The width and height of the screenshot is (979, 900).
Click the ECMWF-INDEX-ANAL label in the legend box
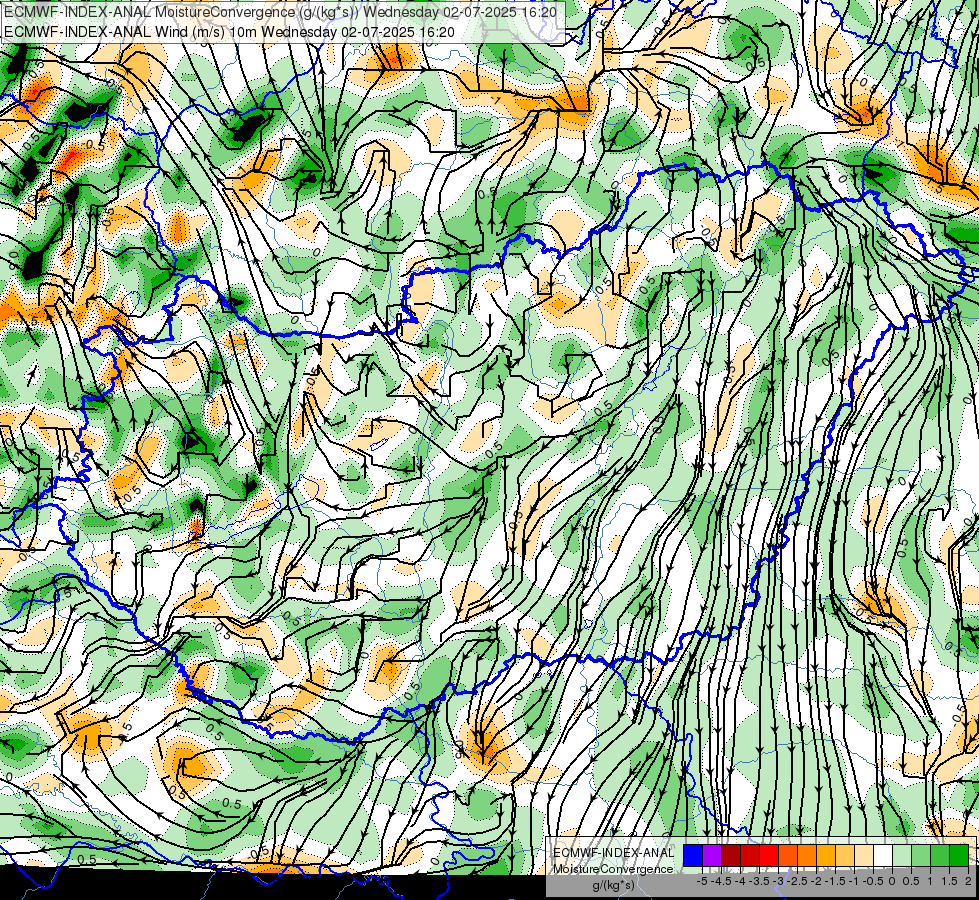coord(614,853)
